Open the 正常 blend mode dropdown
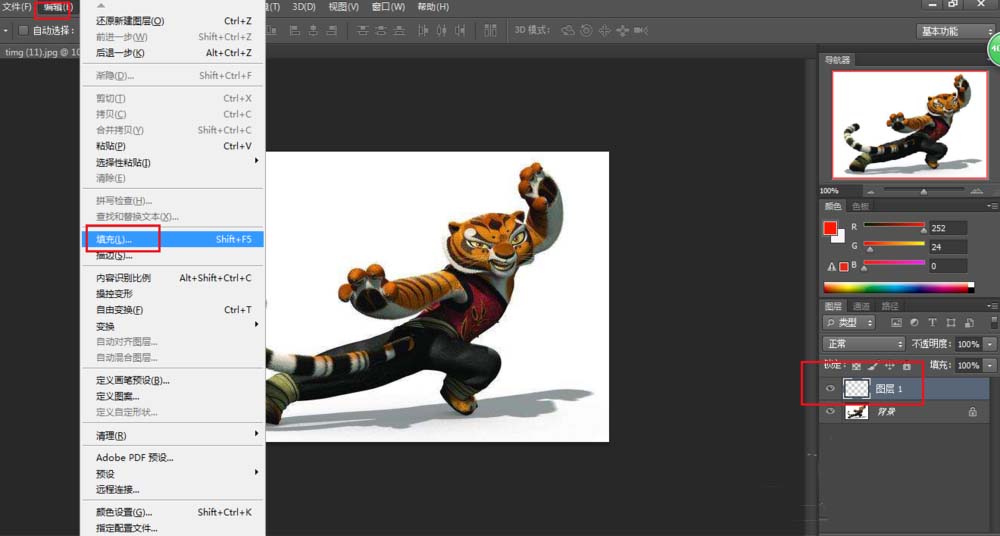The image size is (1000, 536). [863, 344]
